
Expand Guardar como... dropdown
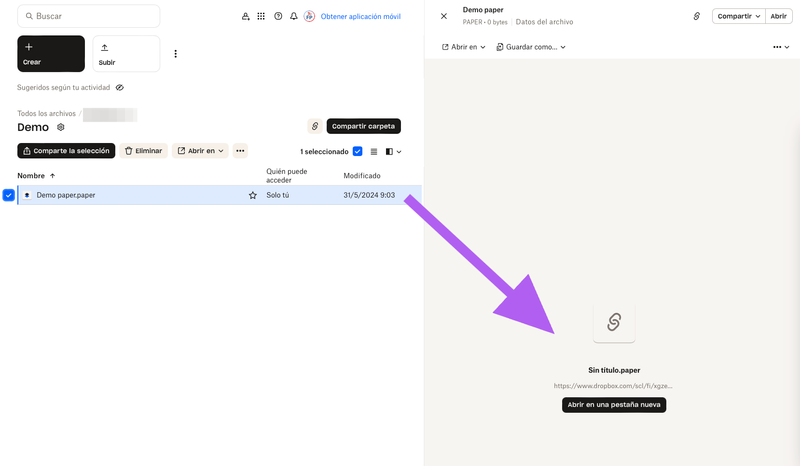point(531,47)
